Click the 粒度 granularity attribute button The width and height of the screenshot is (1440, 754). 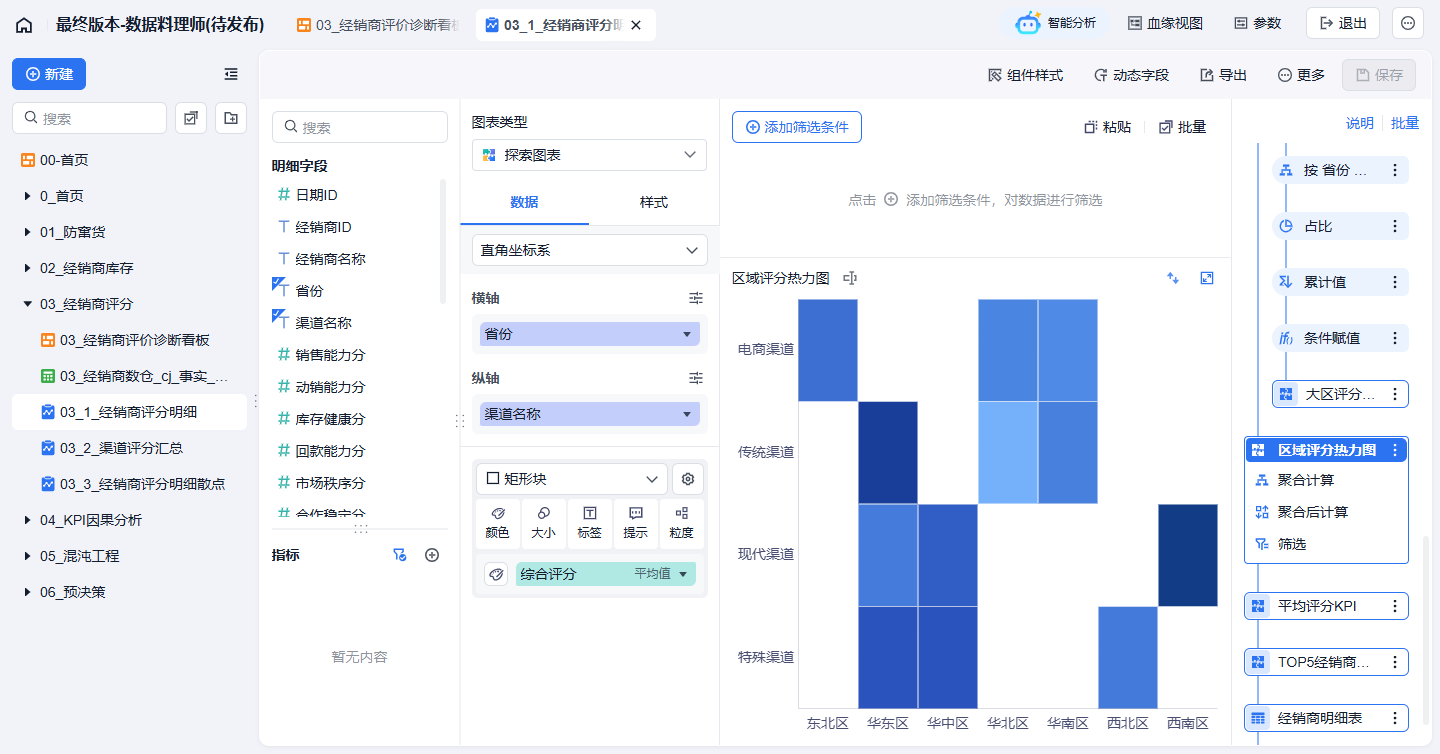[681, 523]
